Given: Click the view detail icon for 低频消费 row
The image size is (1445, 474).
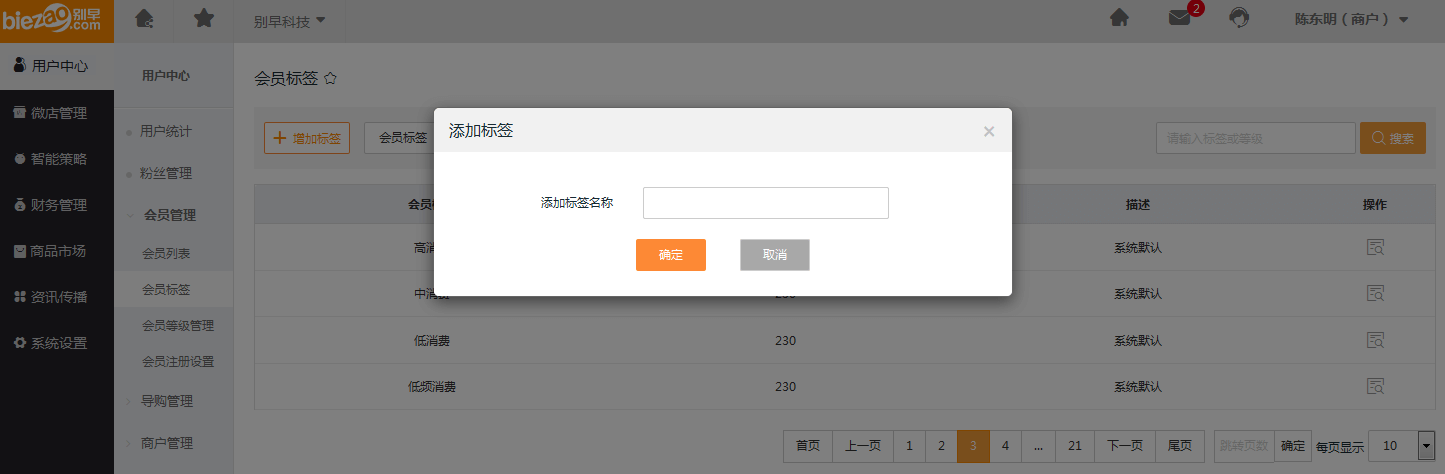Looking at the screenshot, I should click(x=1375, y=386).
